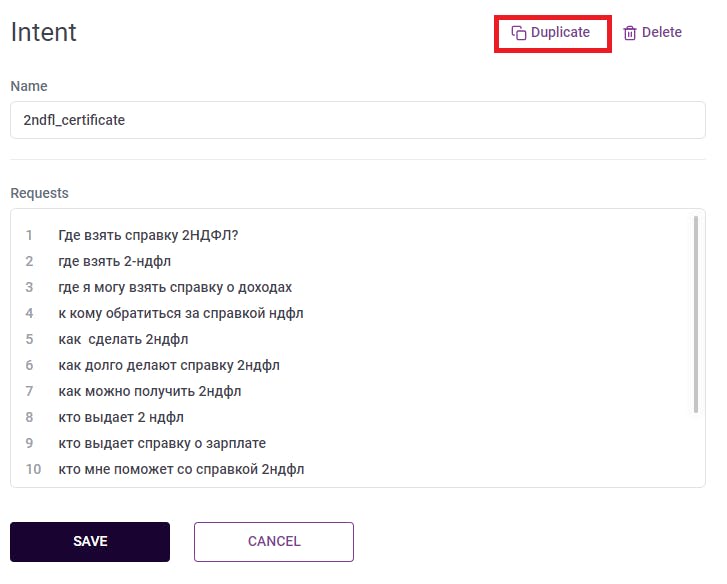The width and height of the screenshot is (727, 584).
Task: Place cursor in "как сделать 2ндфл" line
Action: point(123,340)
